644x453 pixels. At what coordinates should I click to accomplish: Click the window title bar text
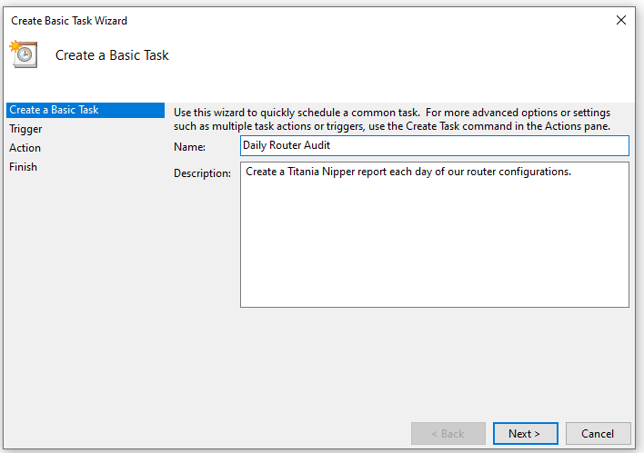(69, 20)
